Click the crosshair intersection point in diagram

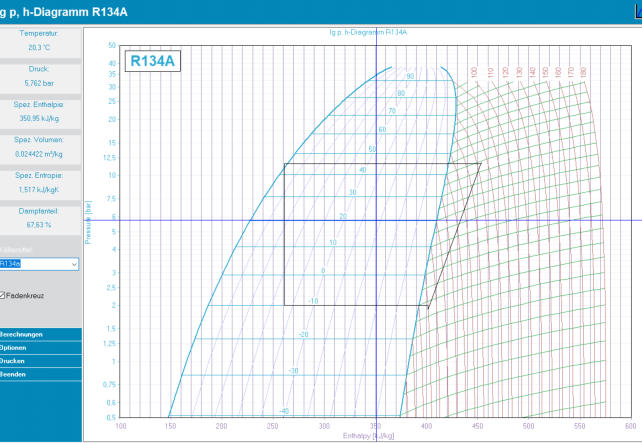pos(376,220)
